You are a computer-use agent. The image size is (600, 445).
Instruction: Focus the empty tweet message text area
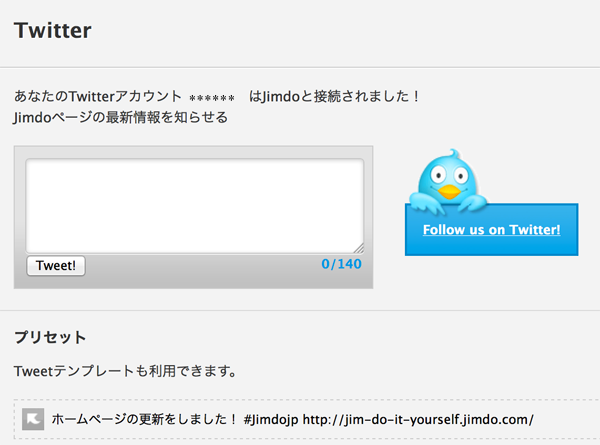click(x=194, y=206)
